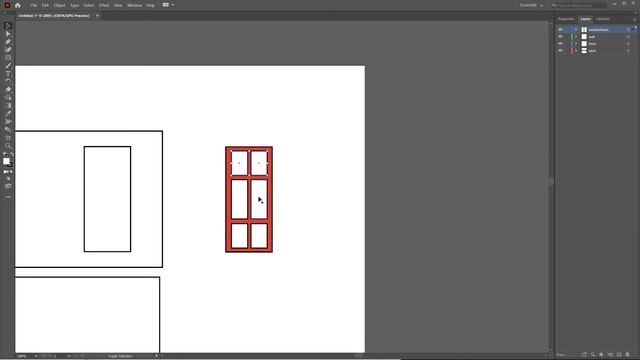Go to the Home screen icon
Viewport: 640px width, 360px height.
(x=18, y=5)
